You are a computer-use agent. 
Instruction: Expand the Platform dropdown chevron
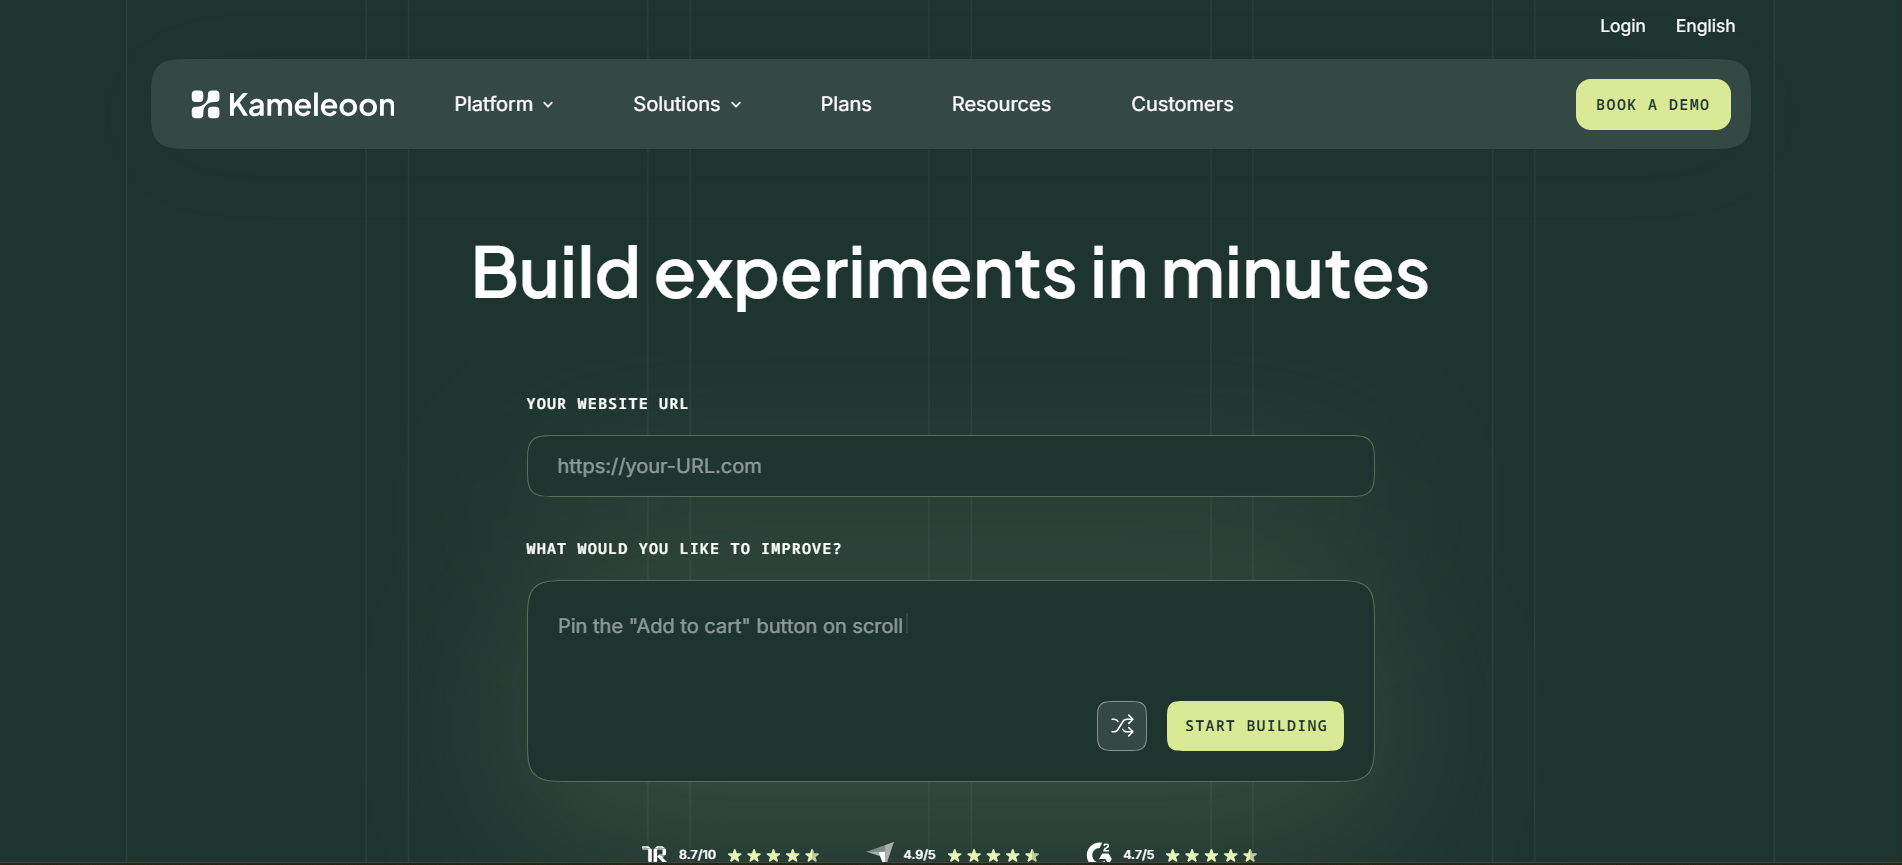[x=548, y=105]
